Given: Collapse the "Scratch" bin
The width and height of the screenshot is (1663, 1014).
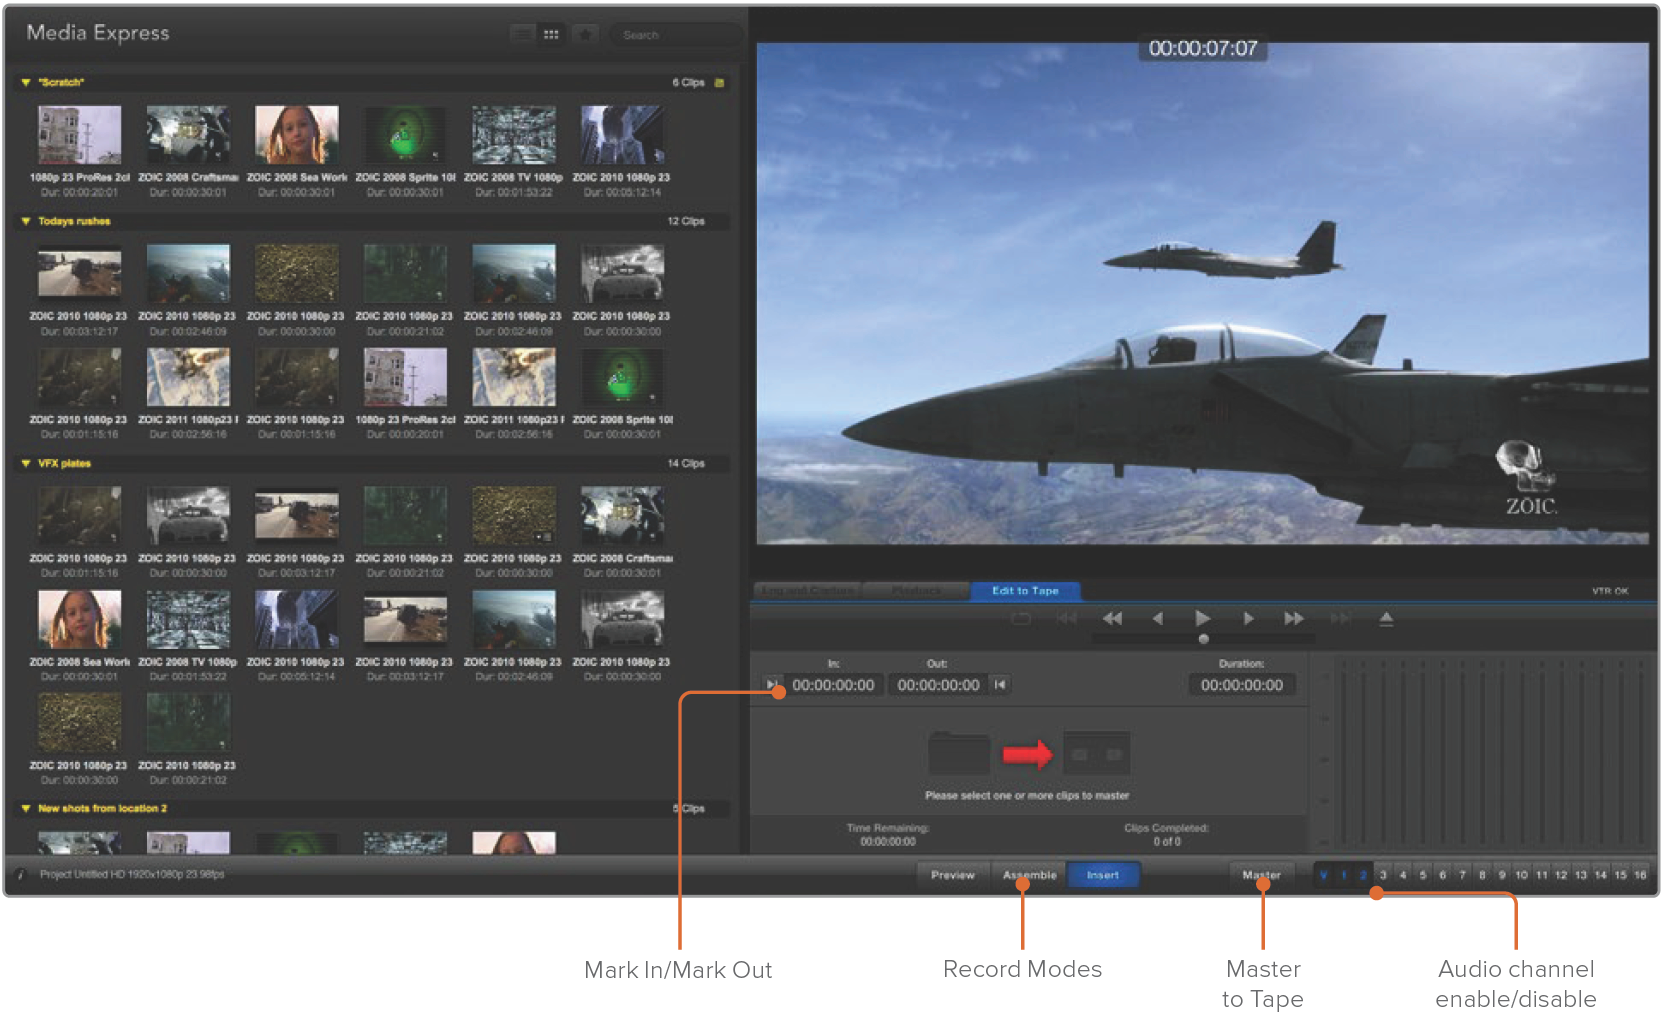Looking at the screenshot, I should (26, 83).
